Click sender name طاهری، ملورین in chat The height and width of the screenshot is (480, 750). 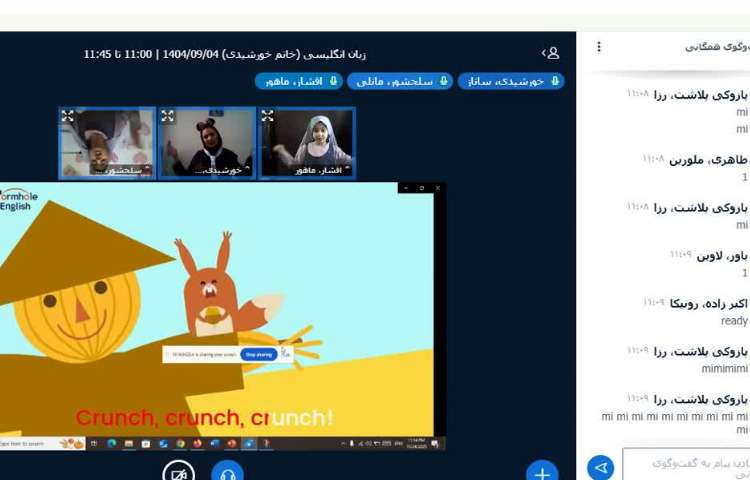pos(707,160)
